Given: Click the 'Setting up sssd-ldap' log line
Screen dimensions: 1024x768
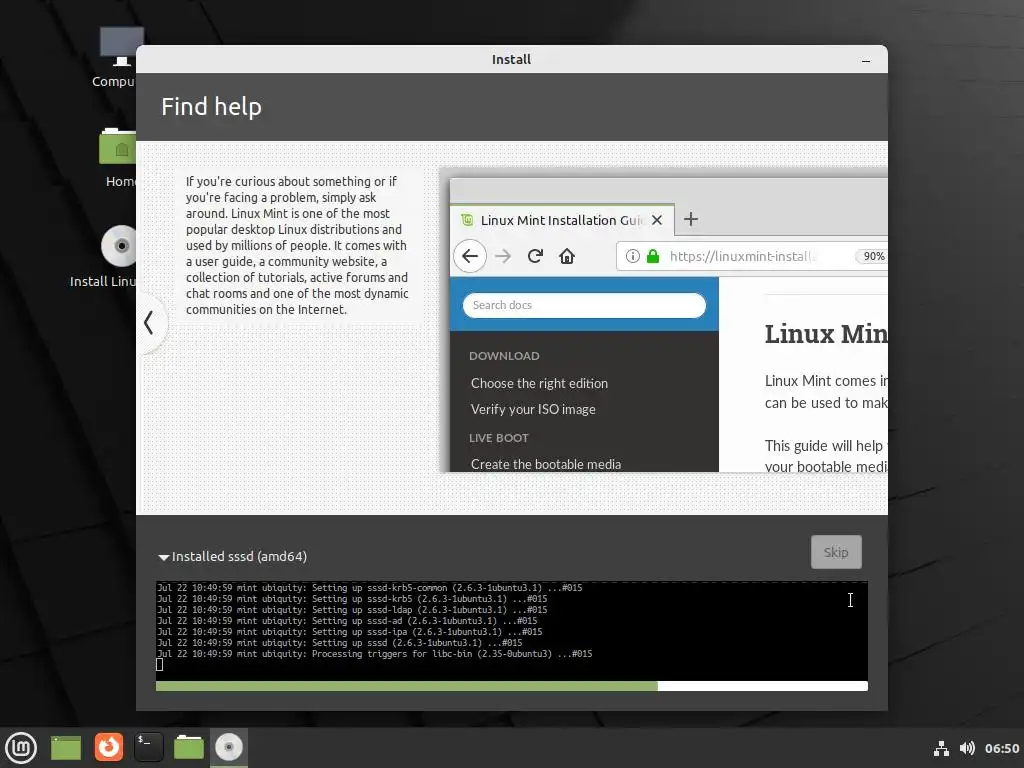Looking at the screenshot, I should point(352,610).
